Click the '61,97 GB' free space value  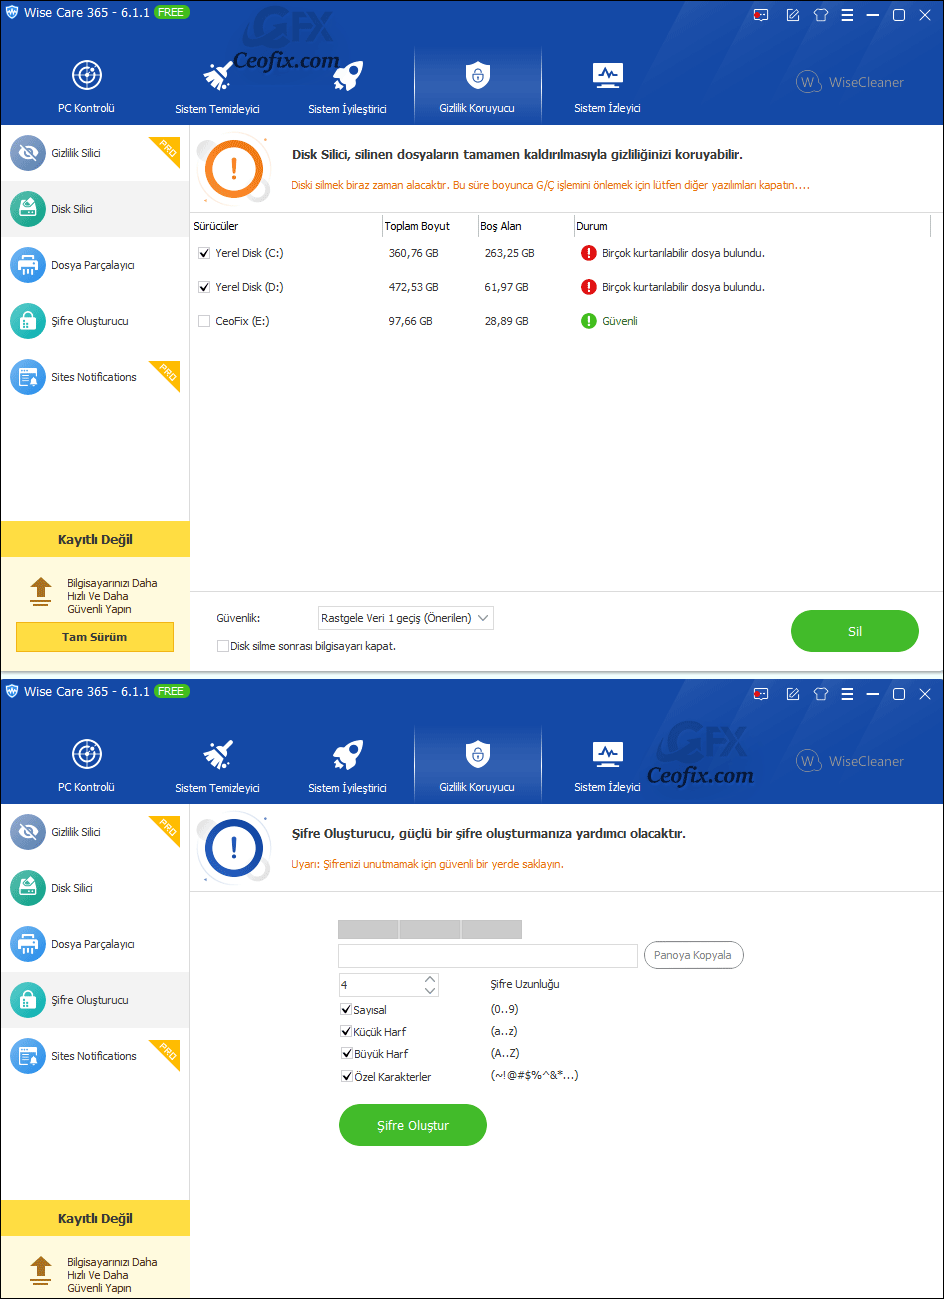(507, 287)
